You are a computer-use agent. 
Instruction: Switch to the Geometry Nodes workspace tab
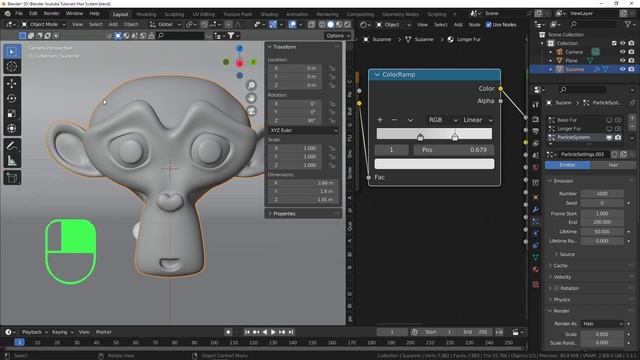[400, 14]
